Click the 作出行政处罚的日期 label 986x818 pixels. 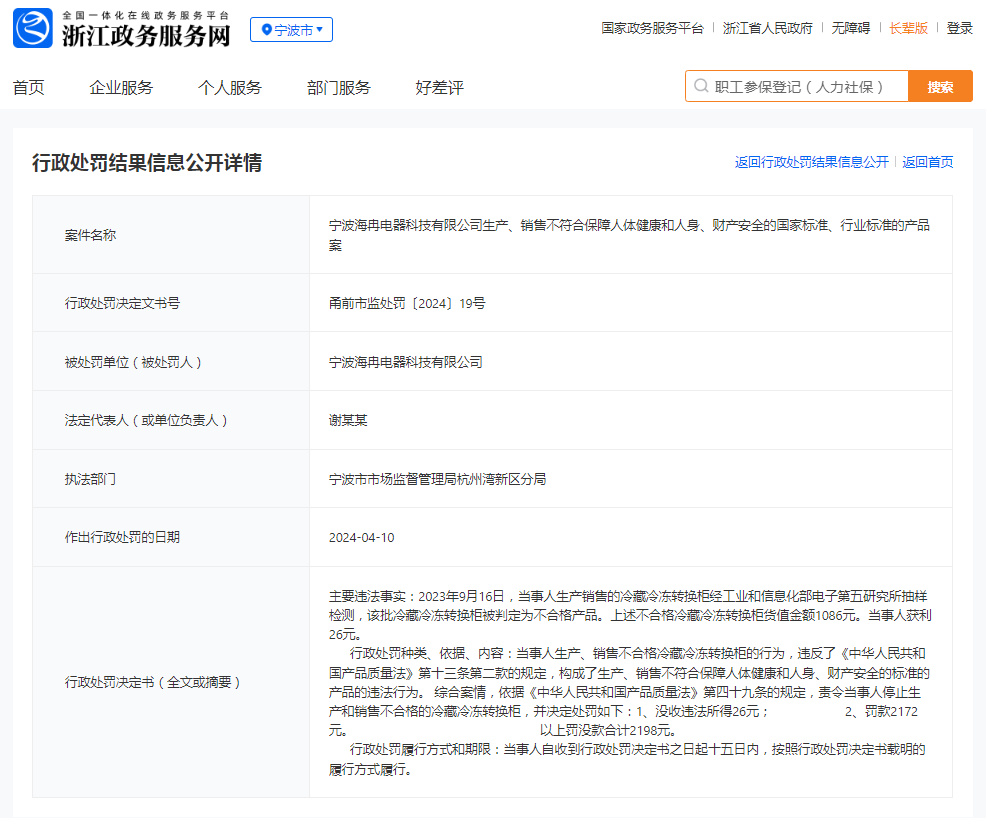click(122, 537)
